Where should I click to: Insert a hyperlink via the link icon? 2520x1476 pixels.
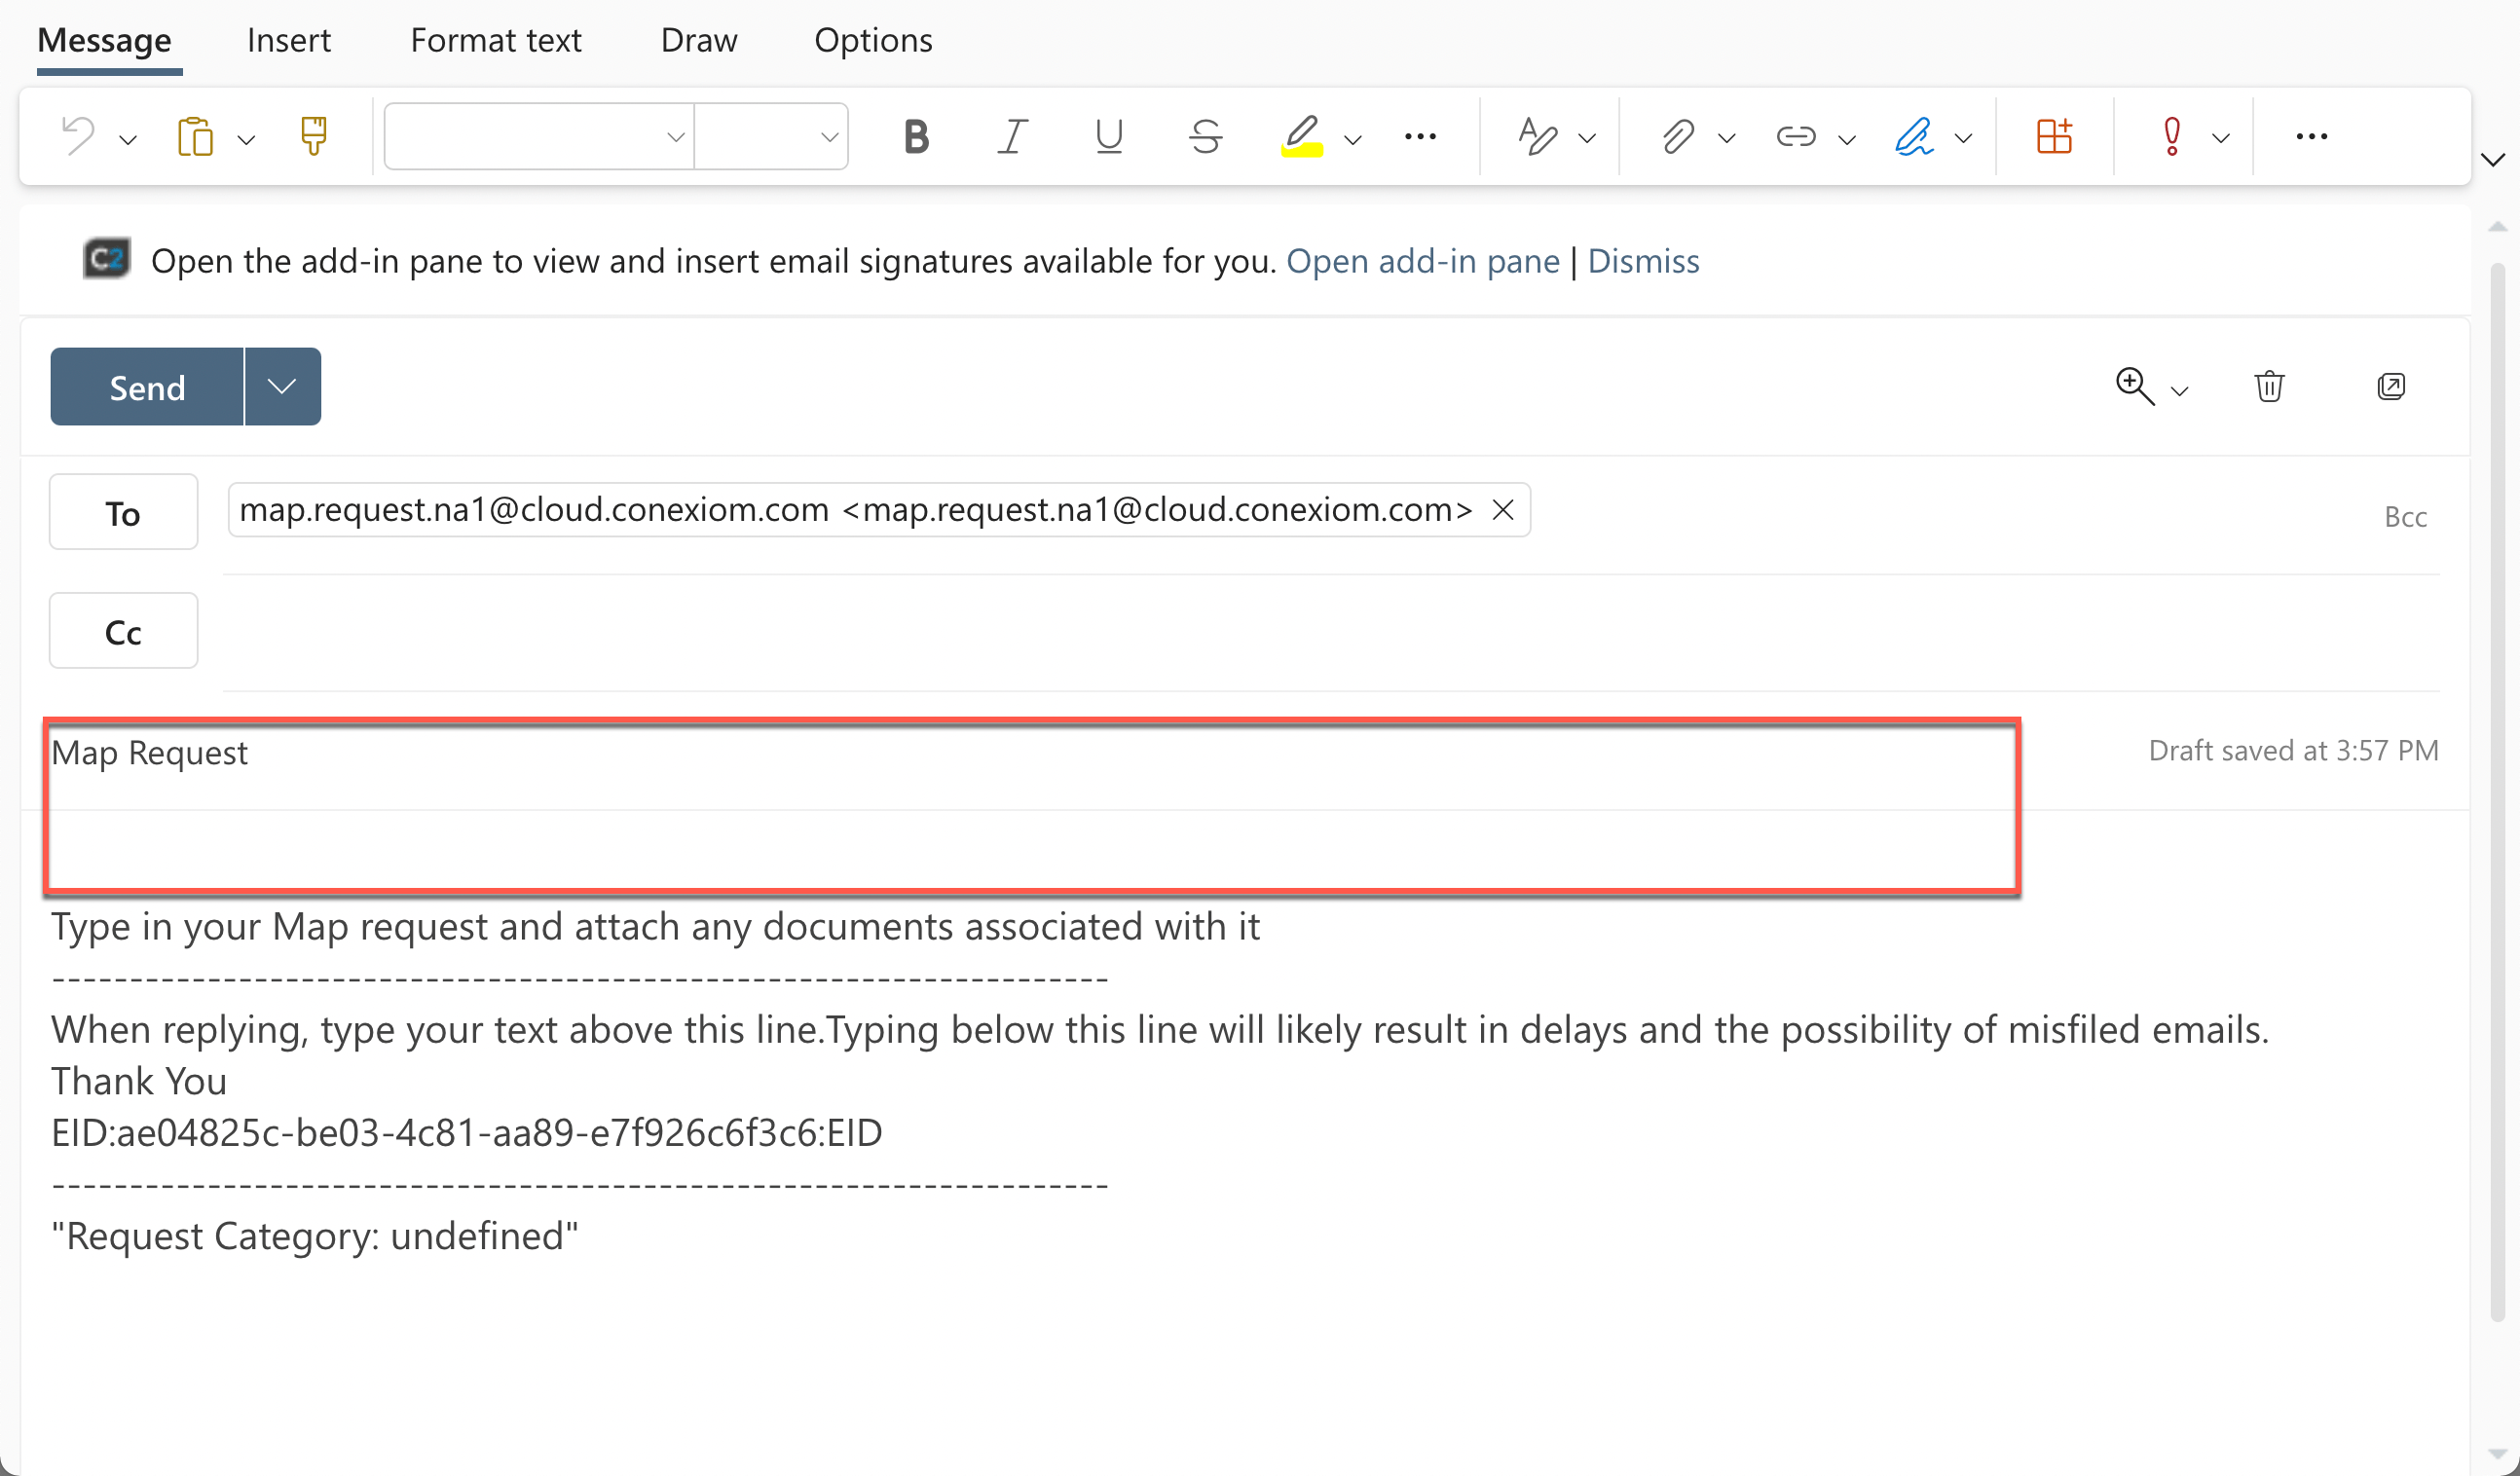1795,137
